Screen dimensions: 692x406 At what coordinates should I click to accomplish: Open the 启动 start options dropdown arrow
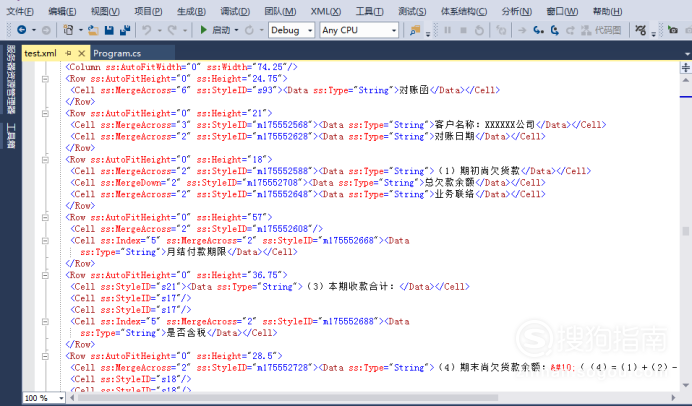coord(236,30)
